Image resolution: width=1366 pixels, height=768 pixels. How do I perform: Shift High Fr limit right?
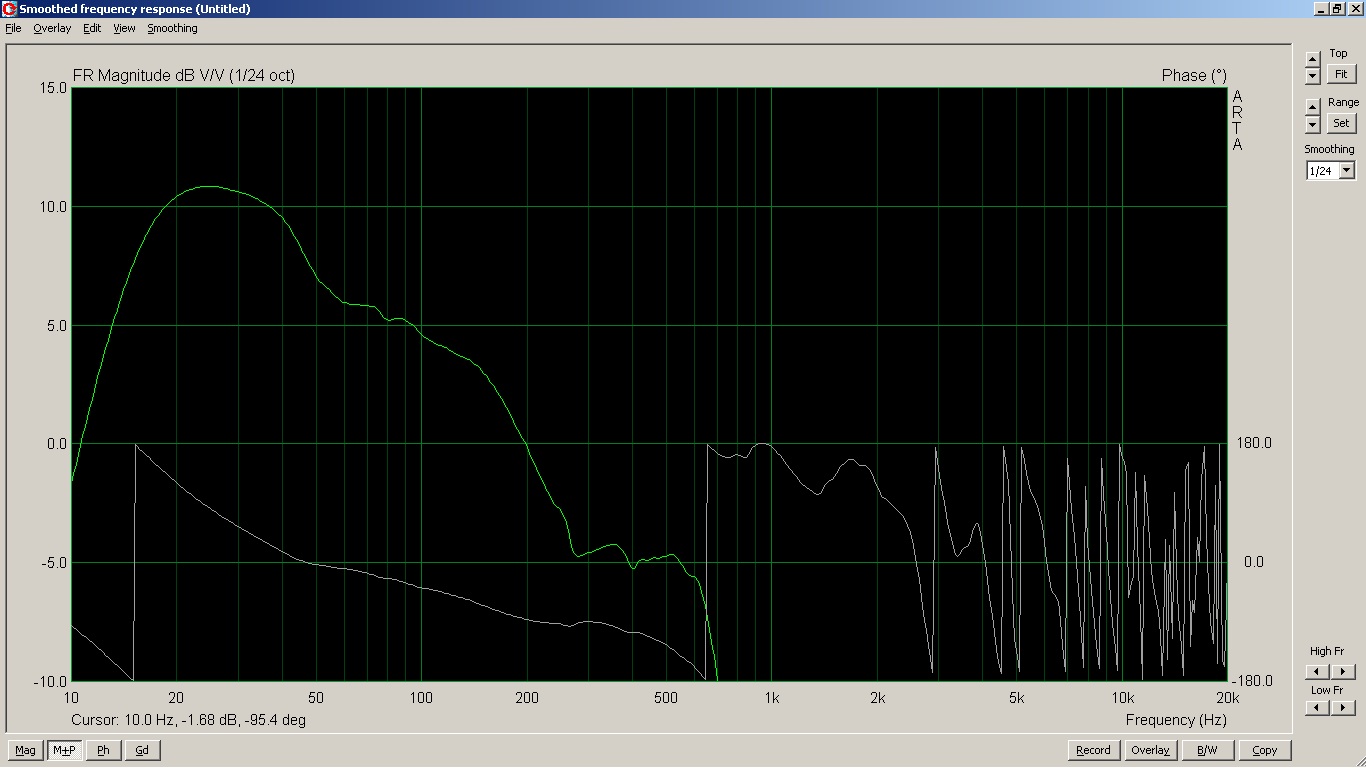(1343, 672)
